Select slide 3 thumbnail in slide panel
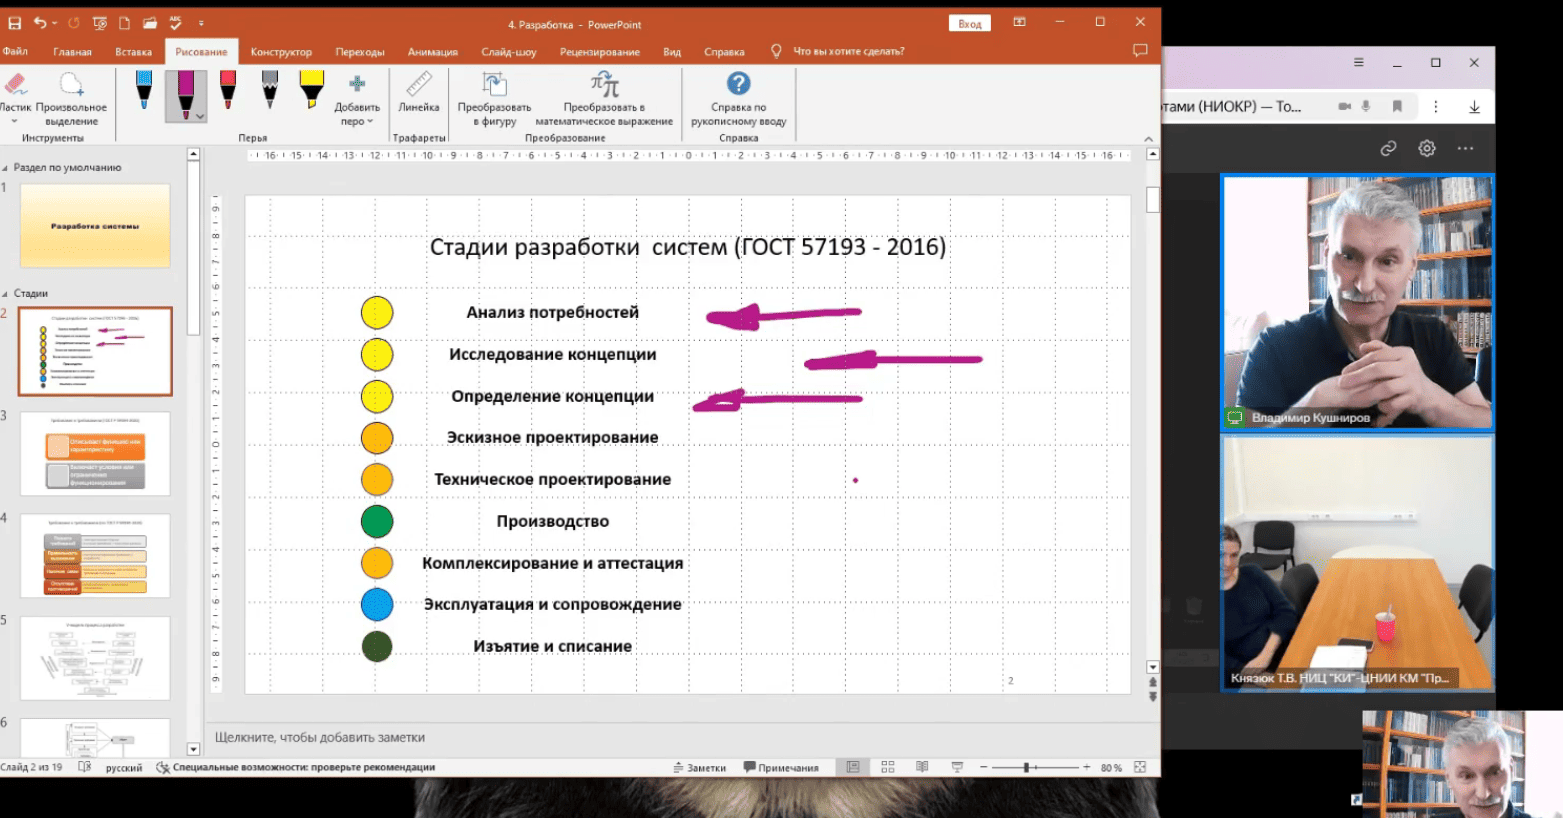 pos(95,454)
